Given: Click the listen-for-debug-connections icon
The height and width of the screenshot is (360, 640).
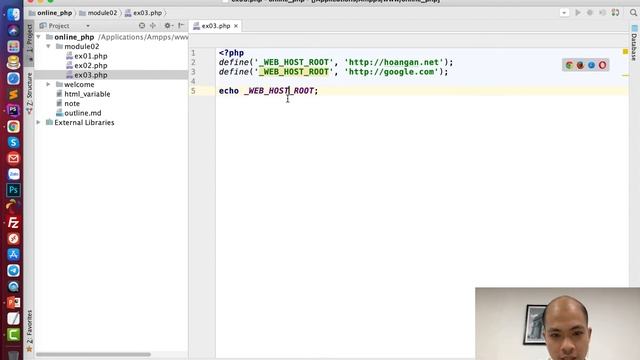Looking at the screenshot, I should [x=616, y=13].
